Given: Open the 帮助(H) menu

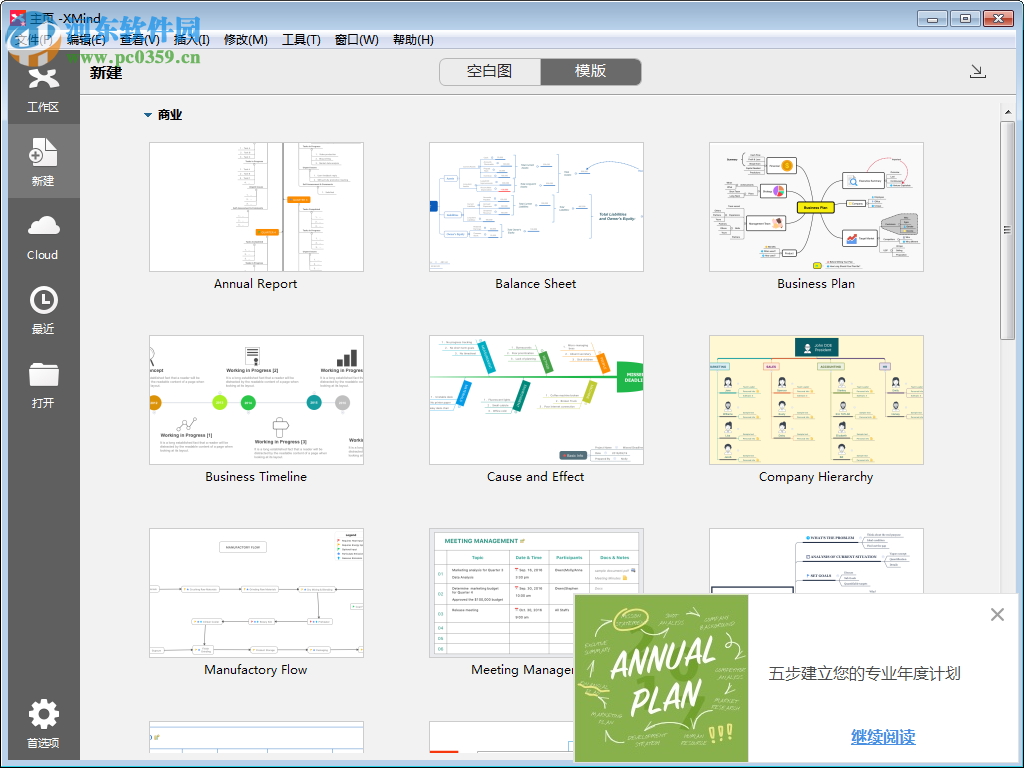Looking at the screenshot, I should 413,40.
